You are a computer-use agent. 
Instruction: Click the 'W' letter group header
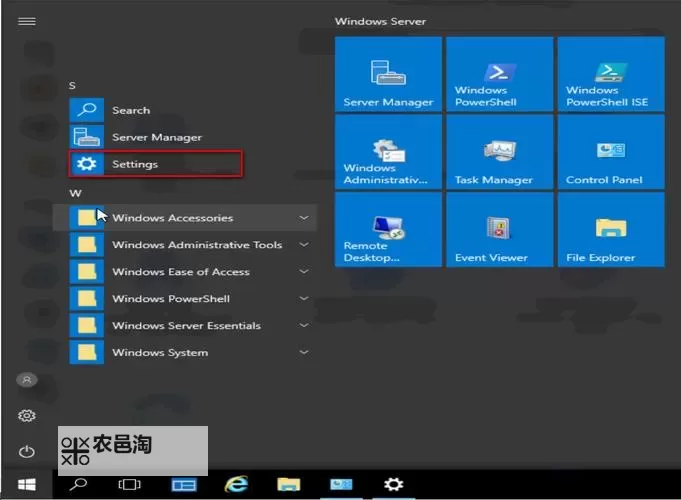[75, 193]
